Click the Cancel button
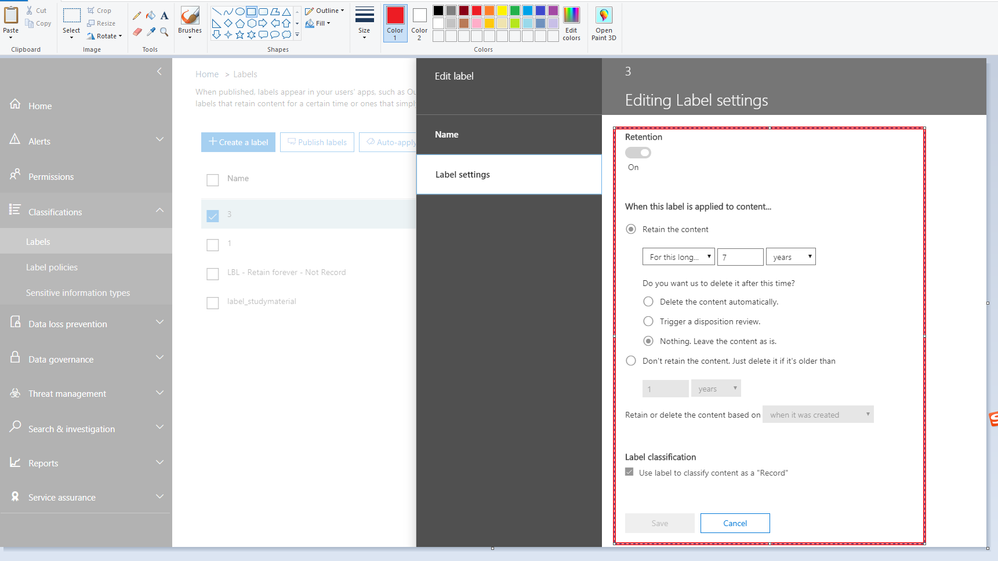Image resolution: width=998 pixels, height=561 pixels. pyautogui.click(x=734, y=523)
